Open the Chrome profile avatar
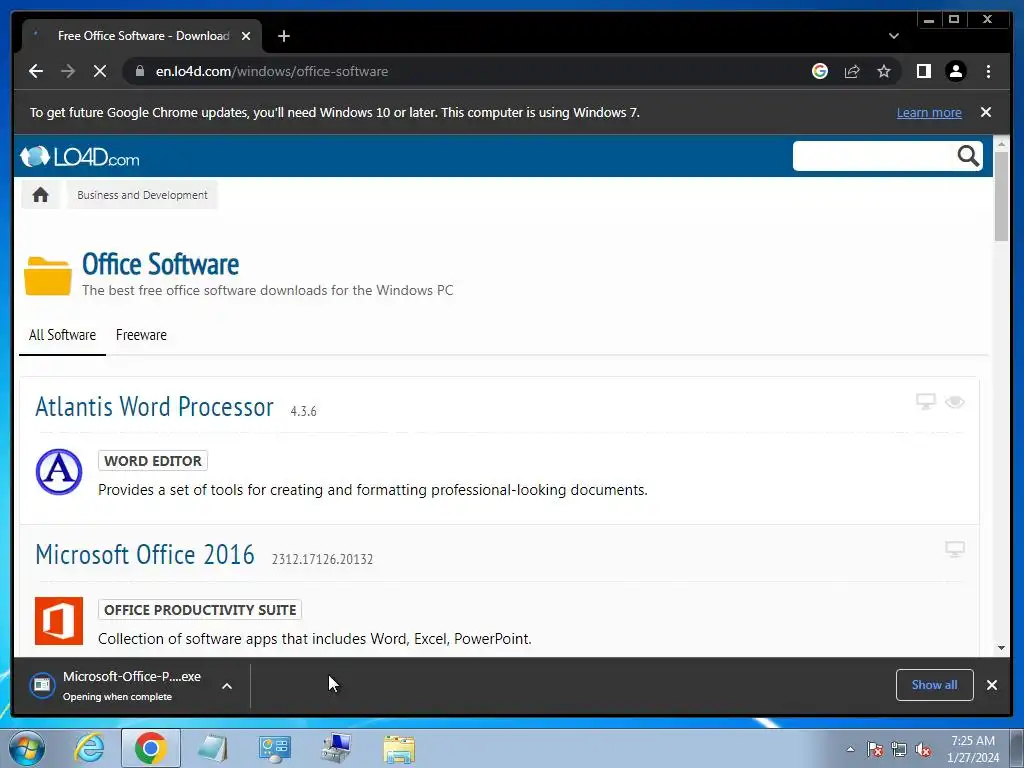 click(x=955, y=71)
